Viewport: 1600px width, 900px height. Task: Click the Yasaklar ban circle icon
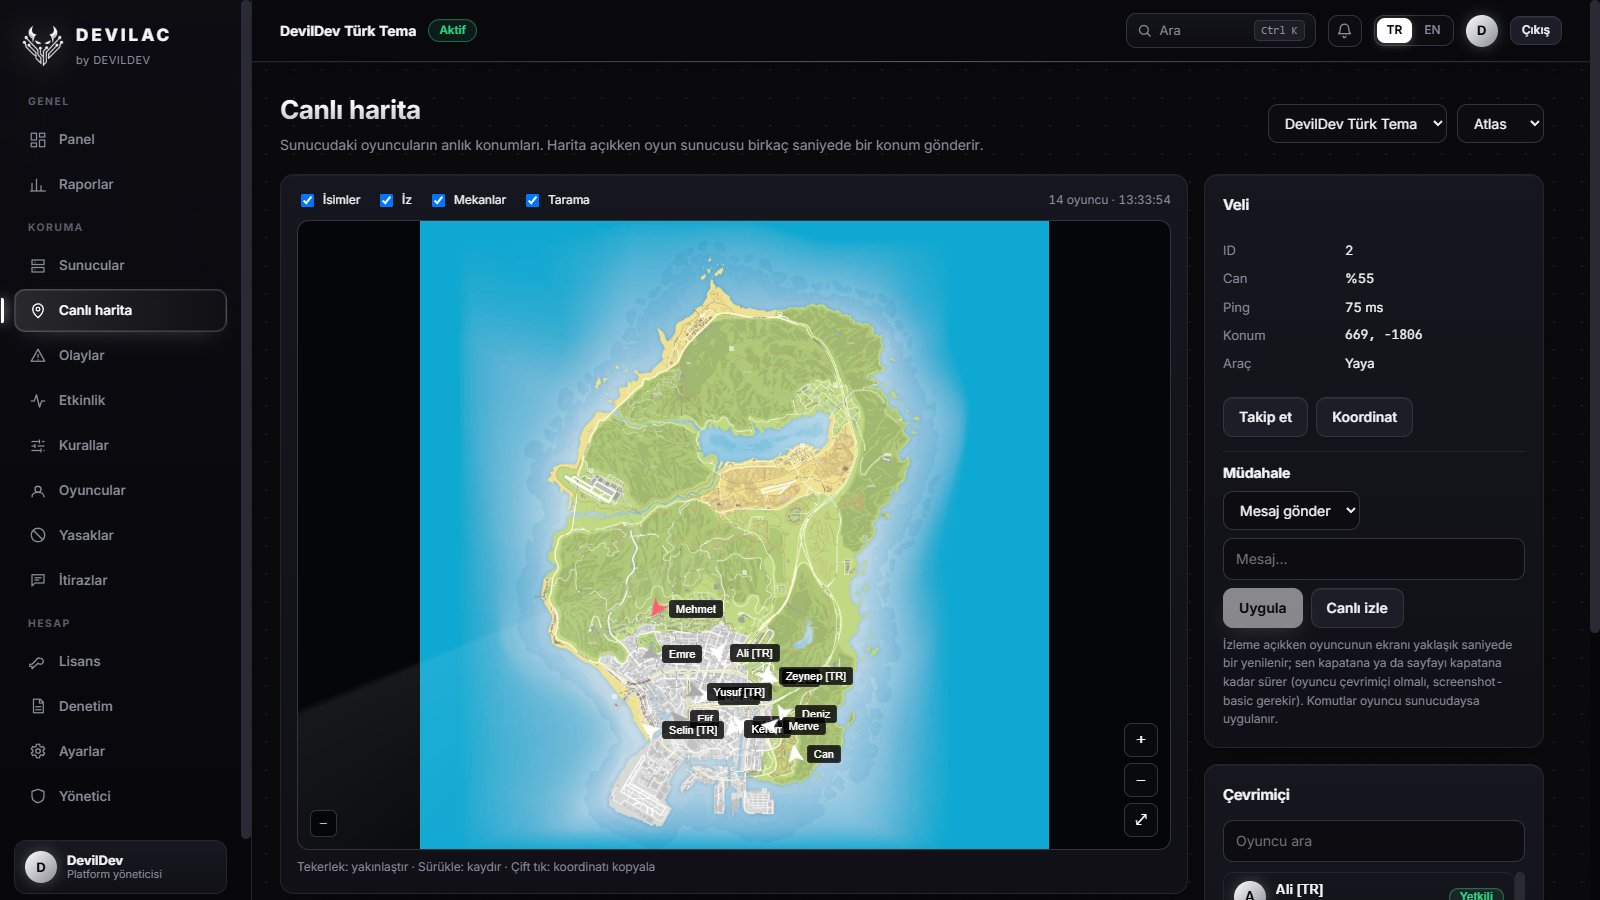point(38,536)
